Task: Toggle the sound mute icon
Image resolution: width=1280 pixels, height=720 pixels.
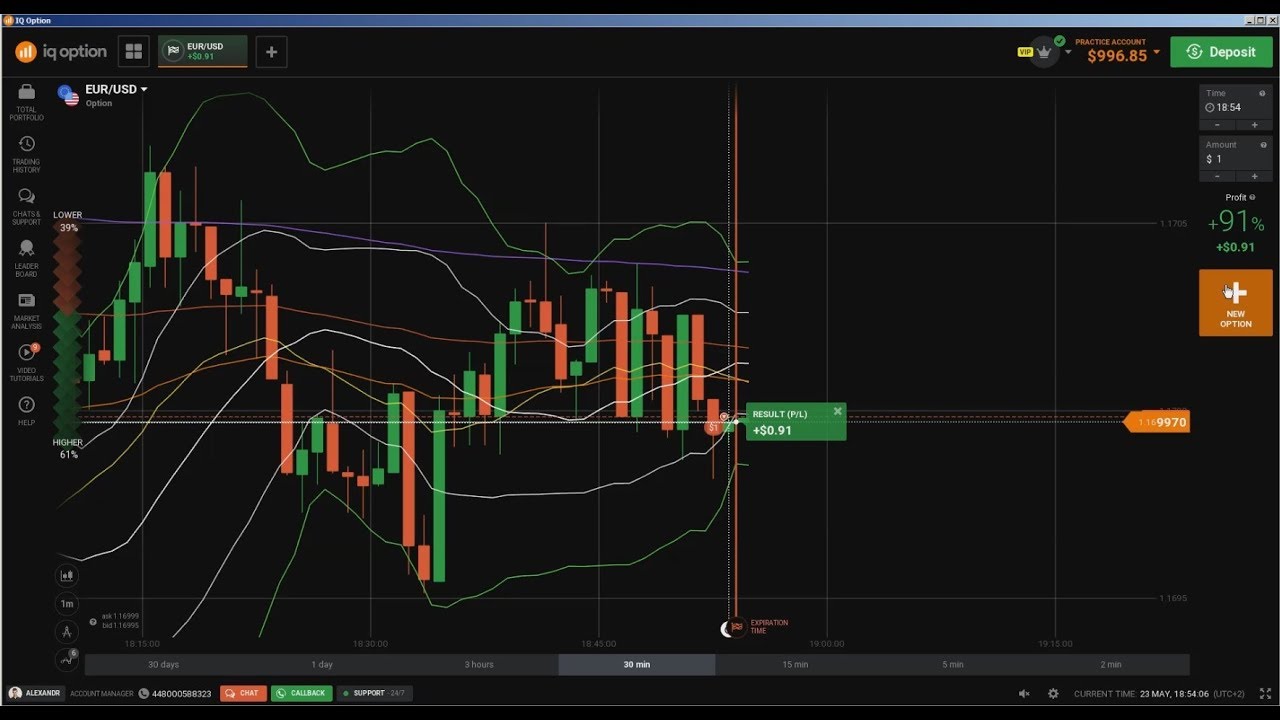Action: click(x=1024, y=693)
